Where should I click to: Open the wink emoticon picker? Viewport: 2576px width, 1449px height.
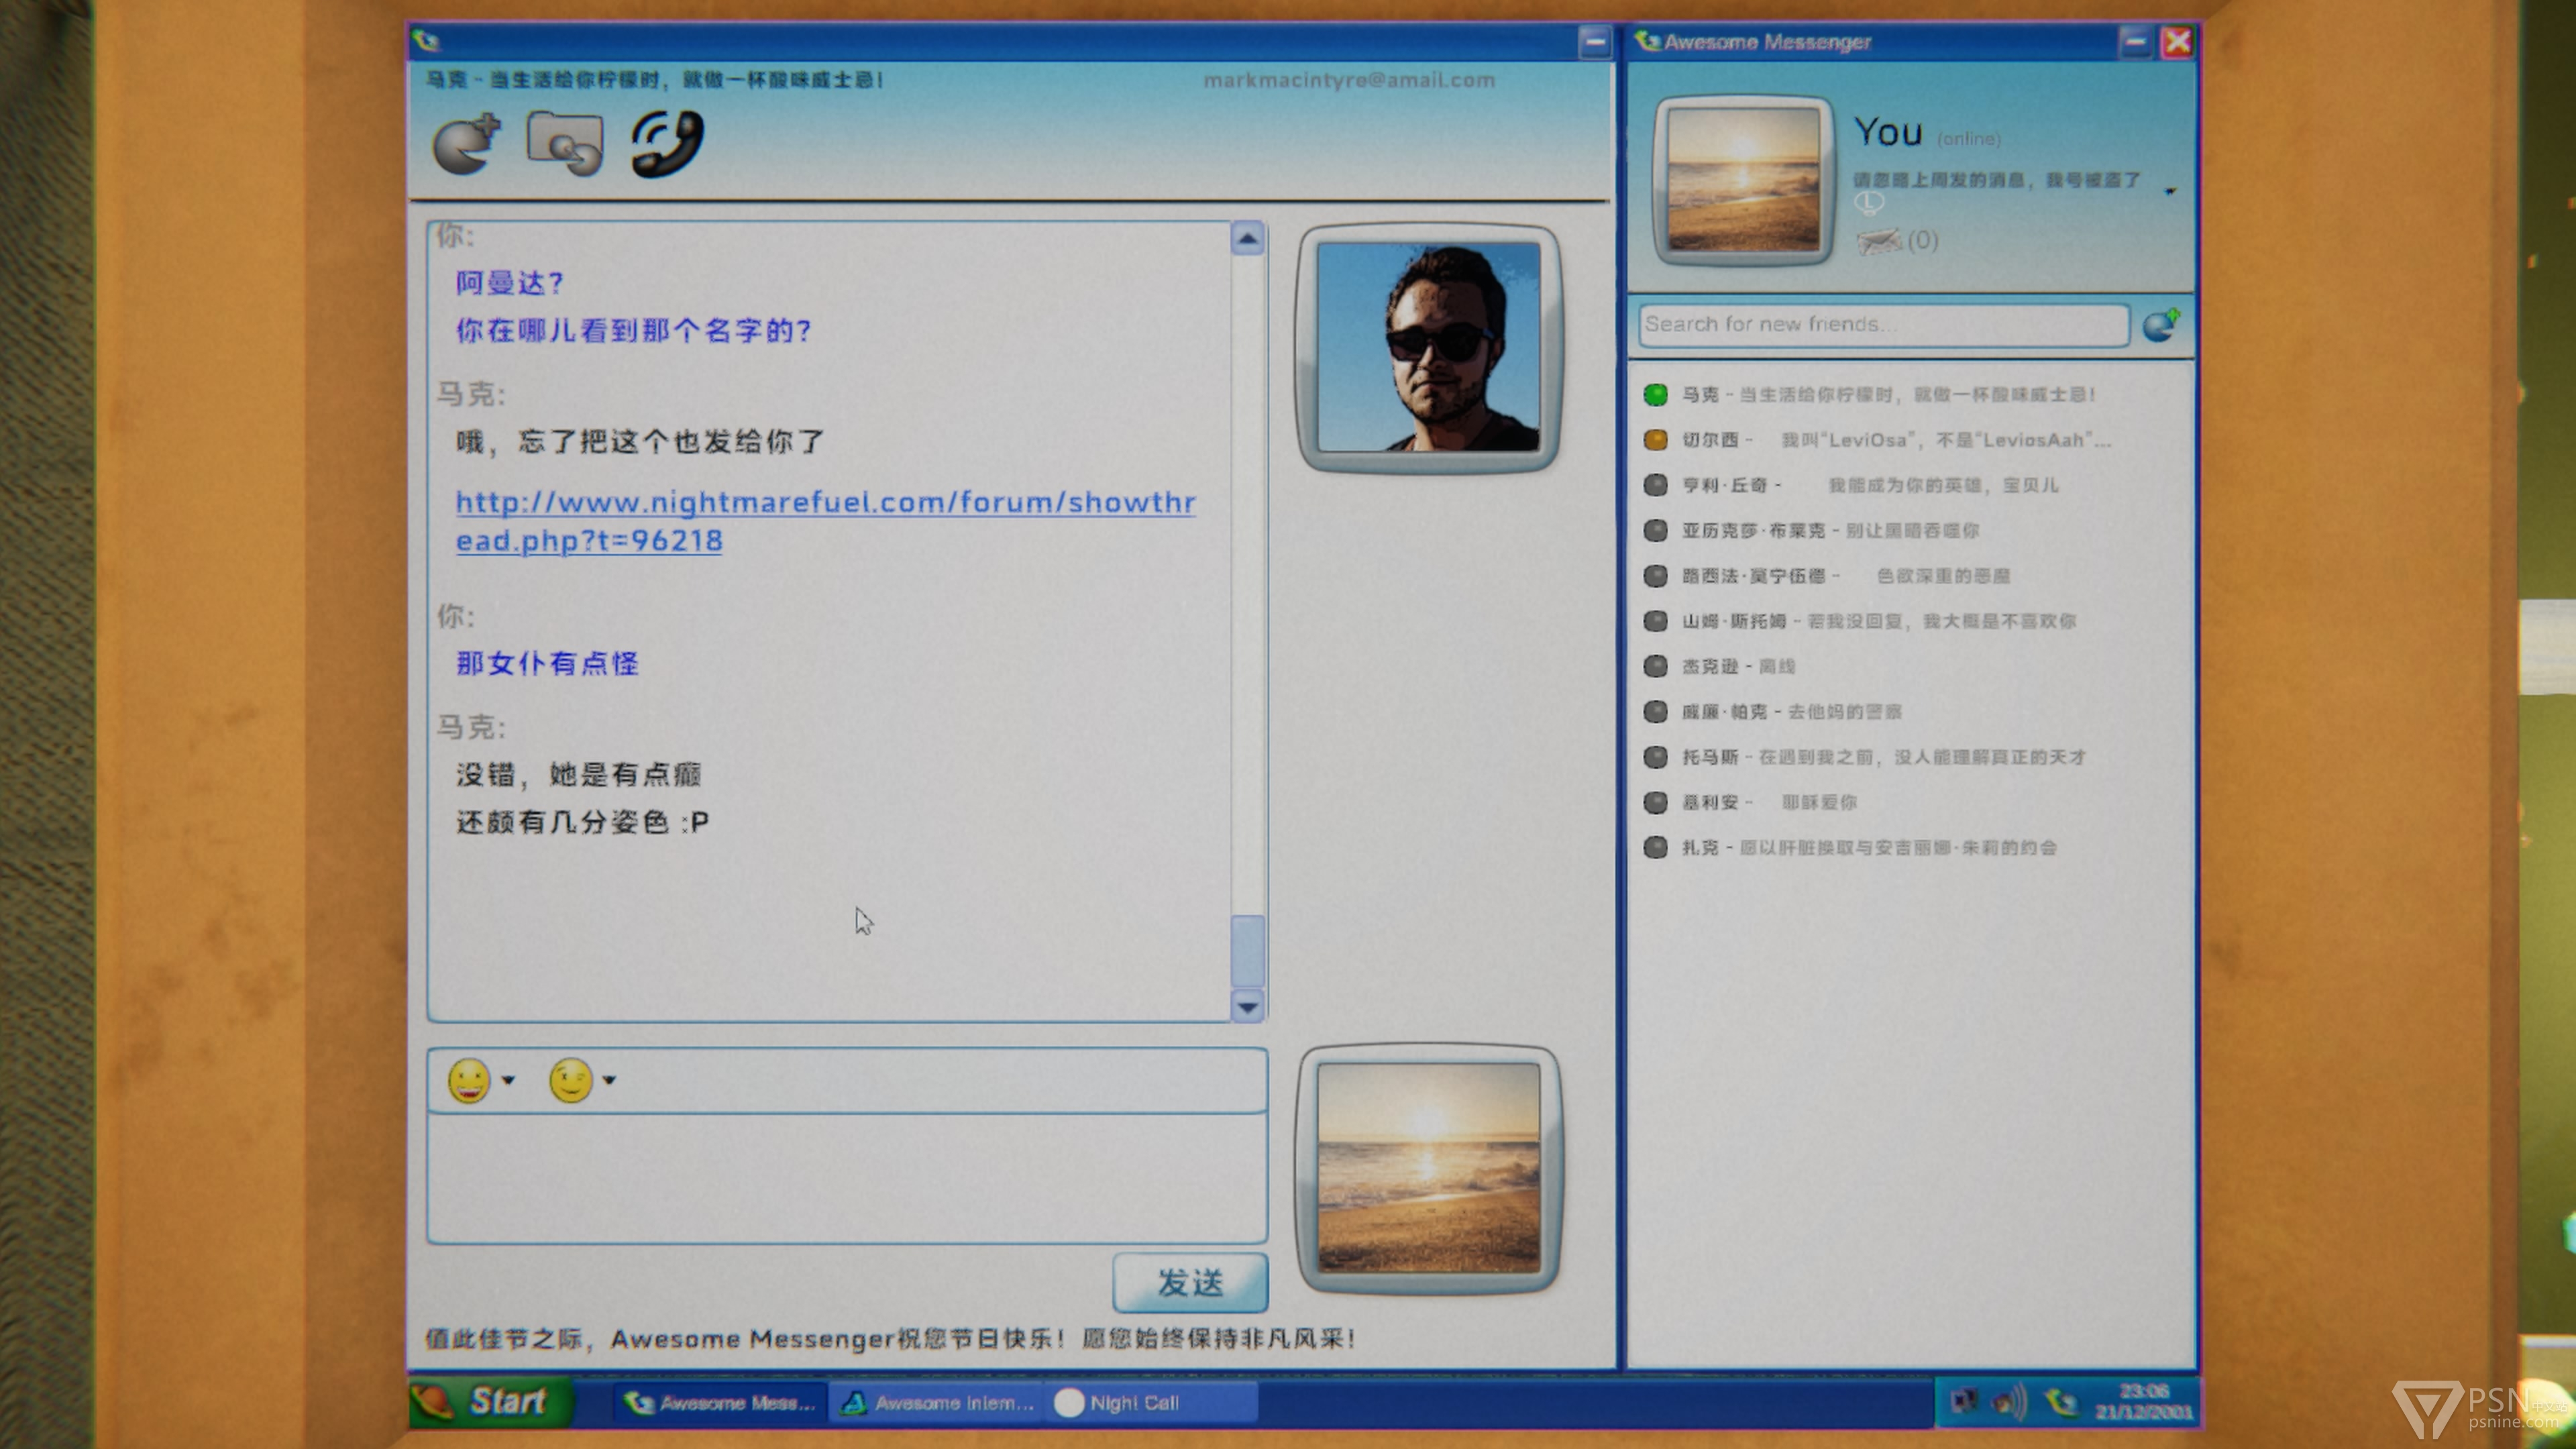click(x=570, y=1081)
